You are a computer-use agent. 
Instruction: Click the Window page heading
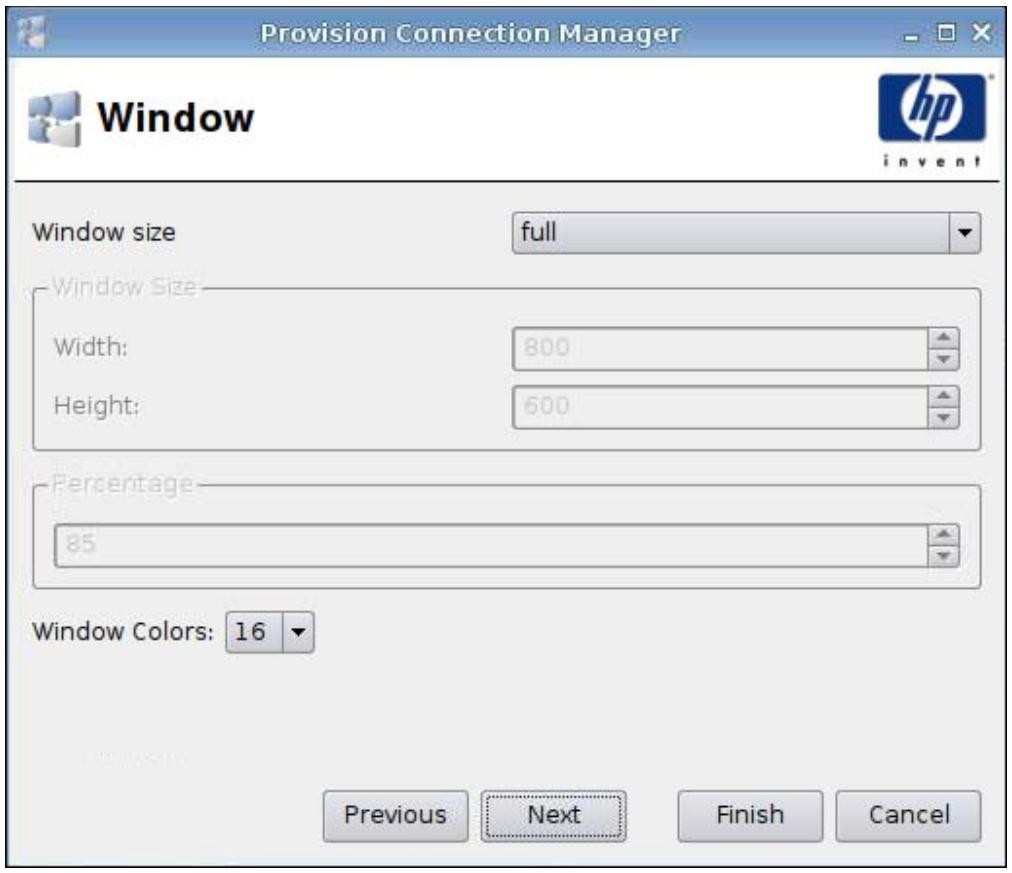(x=176, y=117)
